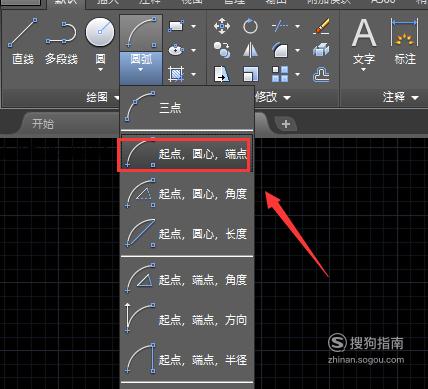Select the Line (直线) tool

[x=23, y=41]
